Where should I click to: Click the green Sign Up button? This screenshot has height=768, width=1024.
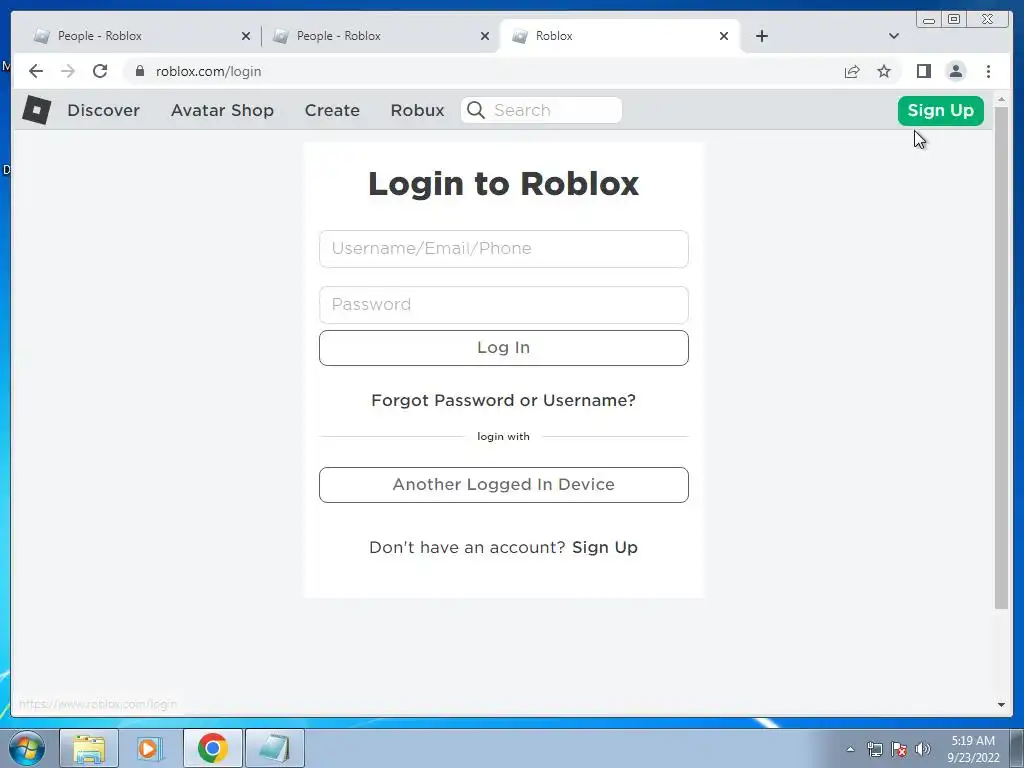point(940,110)
